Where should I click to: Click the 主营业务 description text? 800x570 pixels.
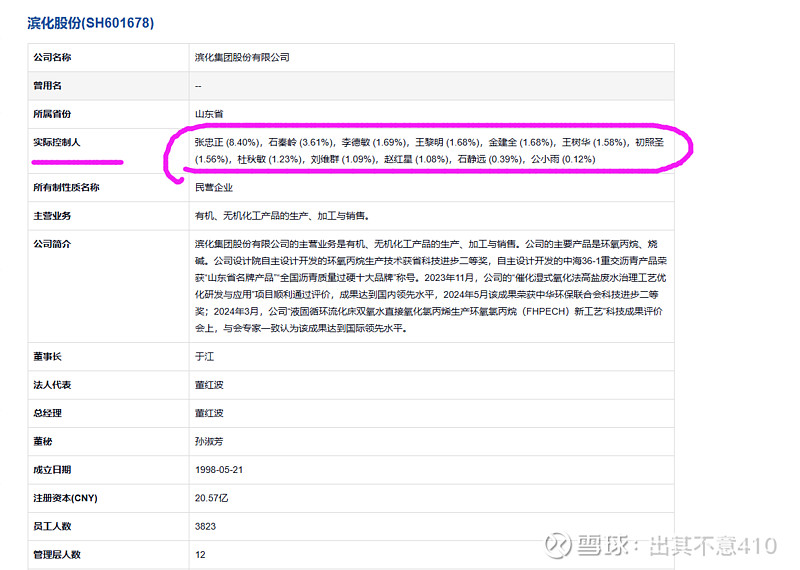pyautogui.click(x=282, y=216)
